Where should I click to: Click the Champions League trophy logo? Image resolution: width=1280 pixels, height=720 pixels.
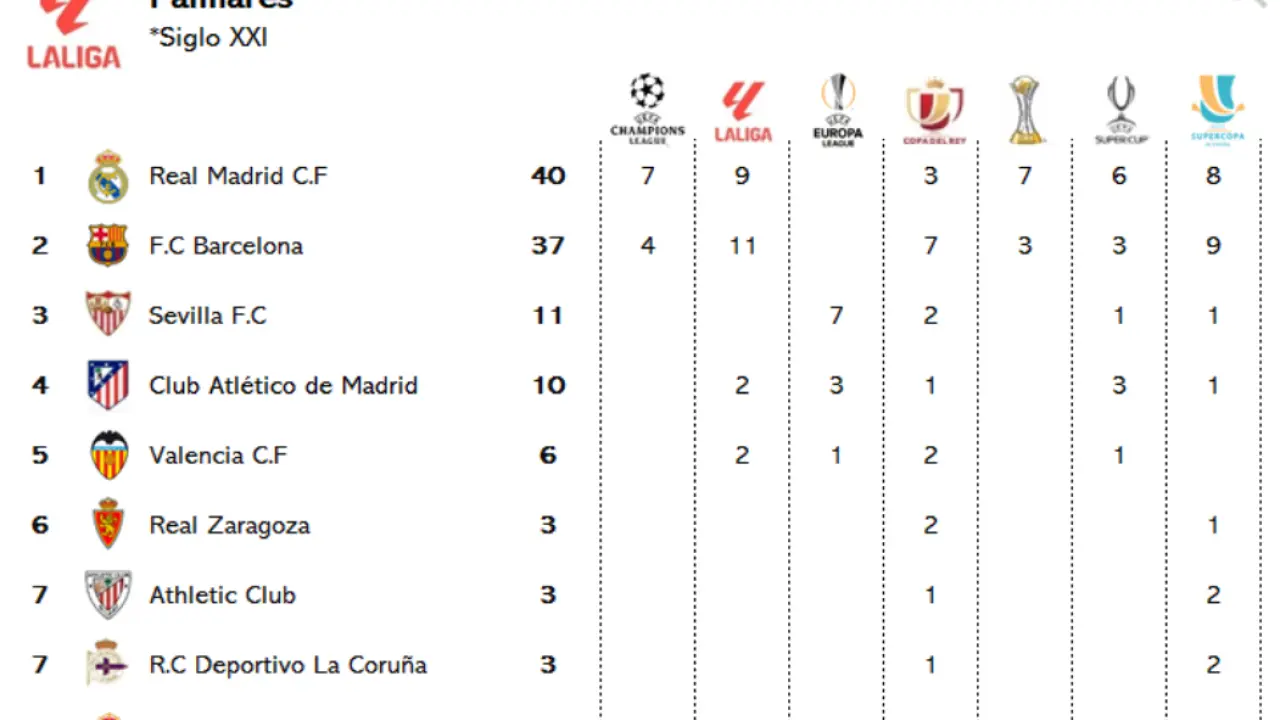[648, 107]
